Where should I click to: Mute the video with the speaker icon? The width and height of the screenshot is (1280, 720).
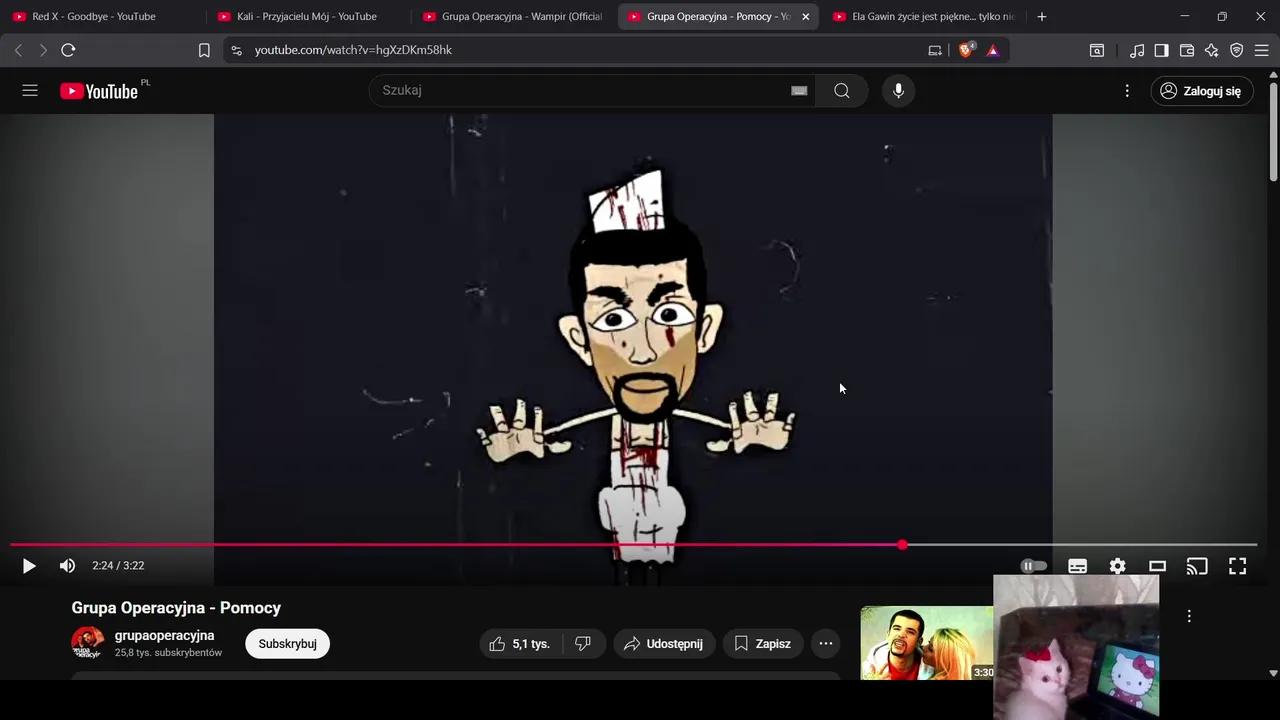67,566
